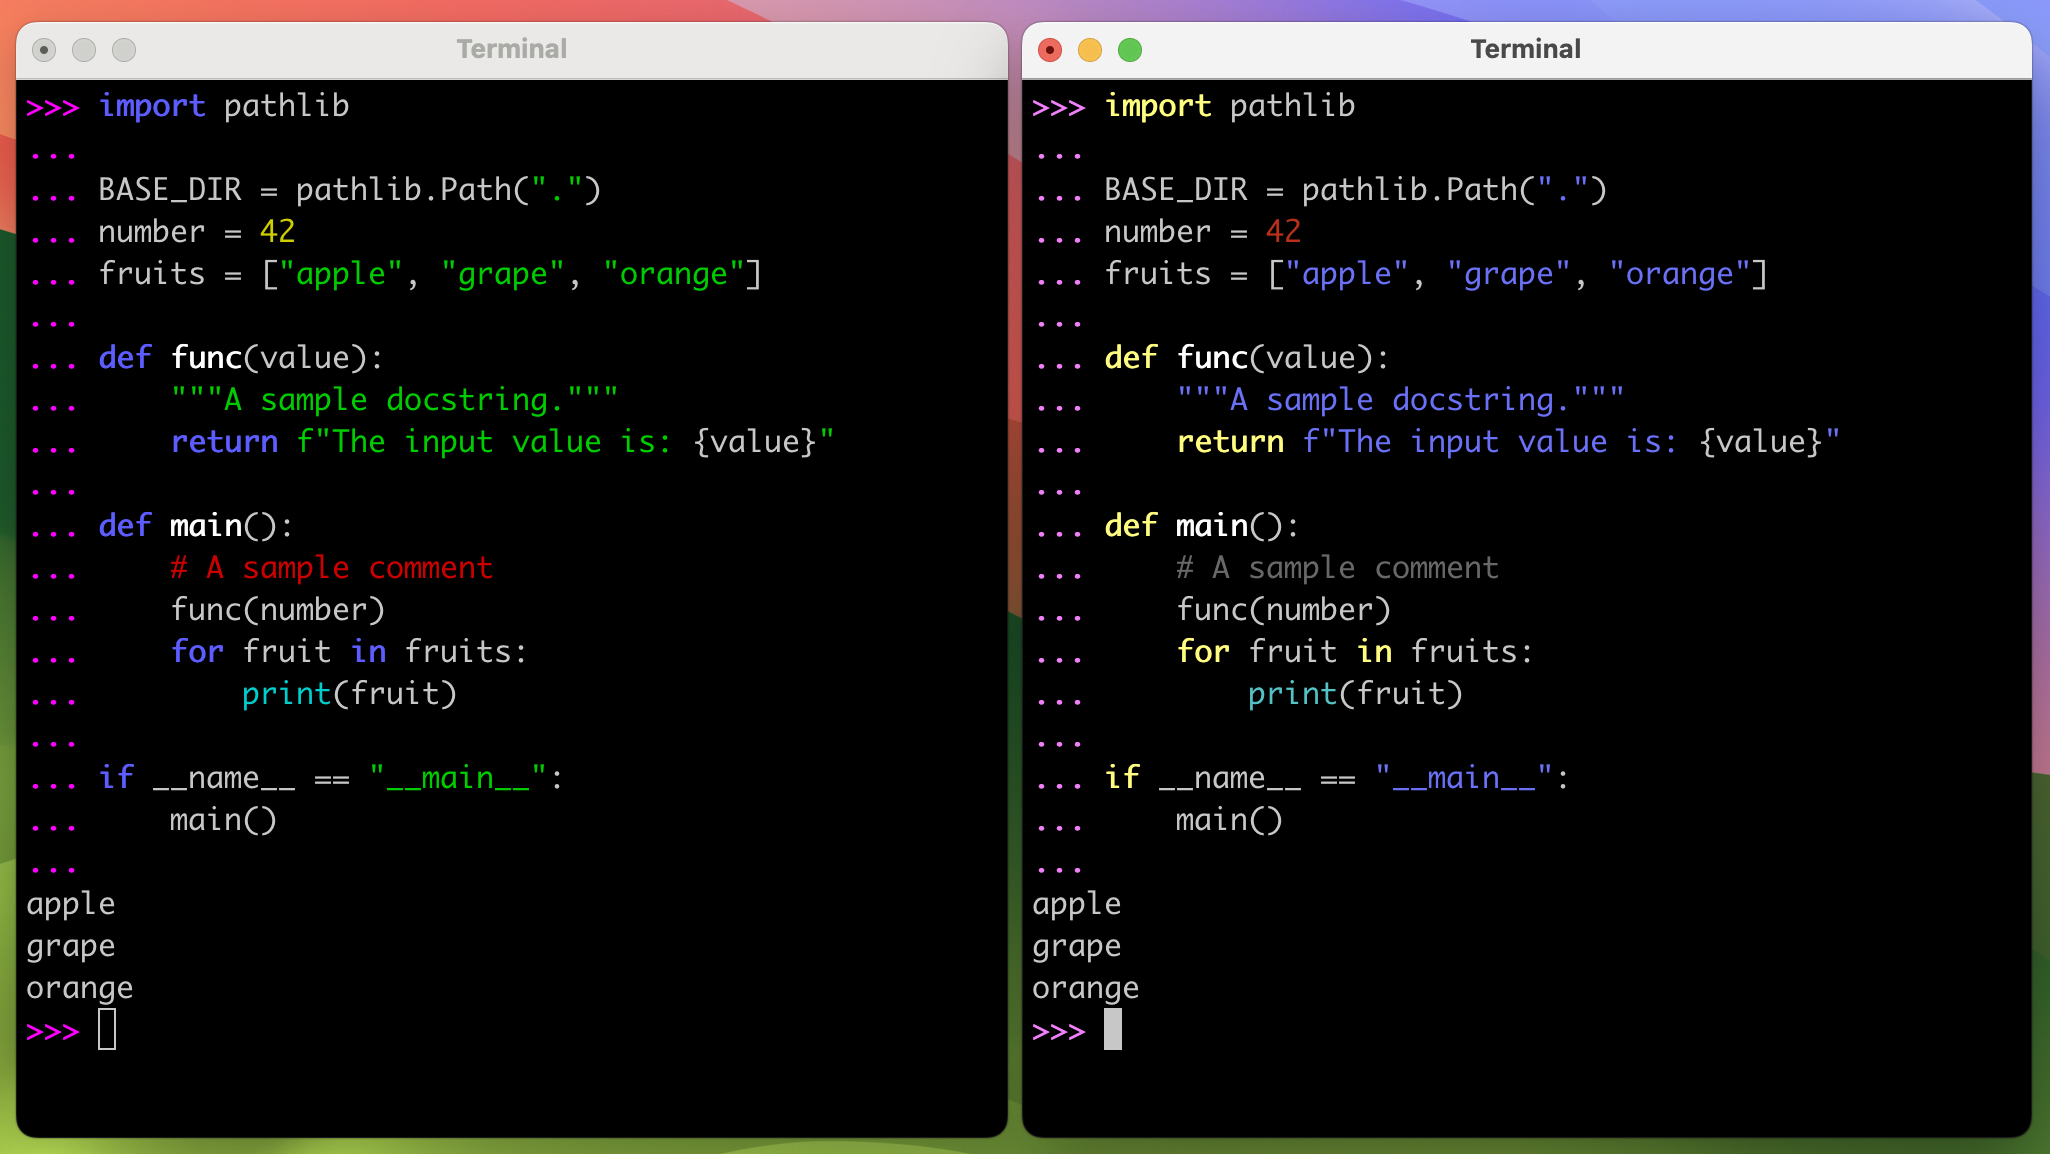Viewport: 2050px width, 1154px height.
Task: Click the 'apple' output line in the right terminal
Action: point(1076,903)
